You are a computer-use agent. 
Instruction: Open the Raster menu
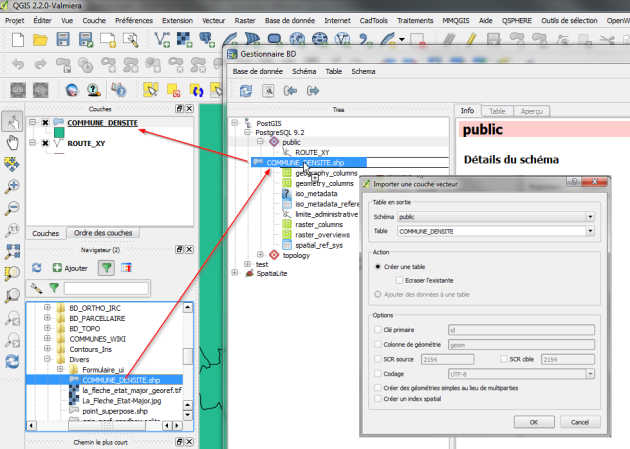point(245,20)
